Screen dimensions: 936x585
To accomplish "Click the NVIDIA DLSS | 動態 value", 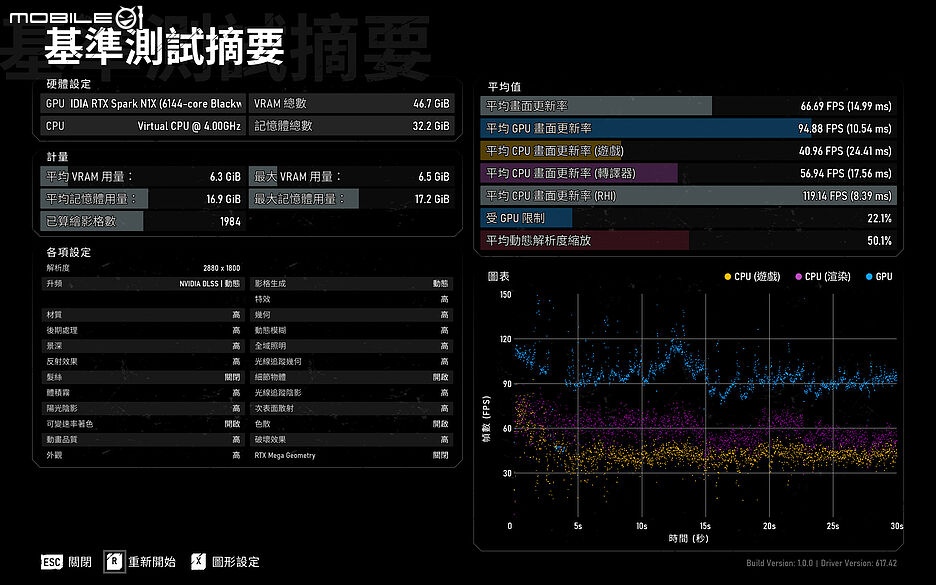I will click(x=210, y=284).
